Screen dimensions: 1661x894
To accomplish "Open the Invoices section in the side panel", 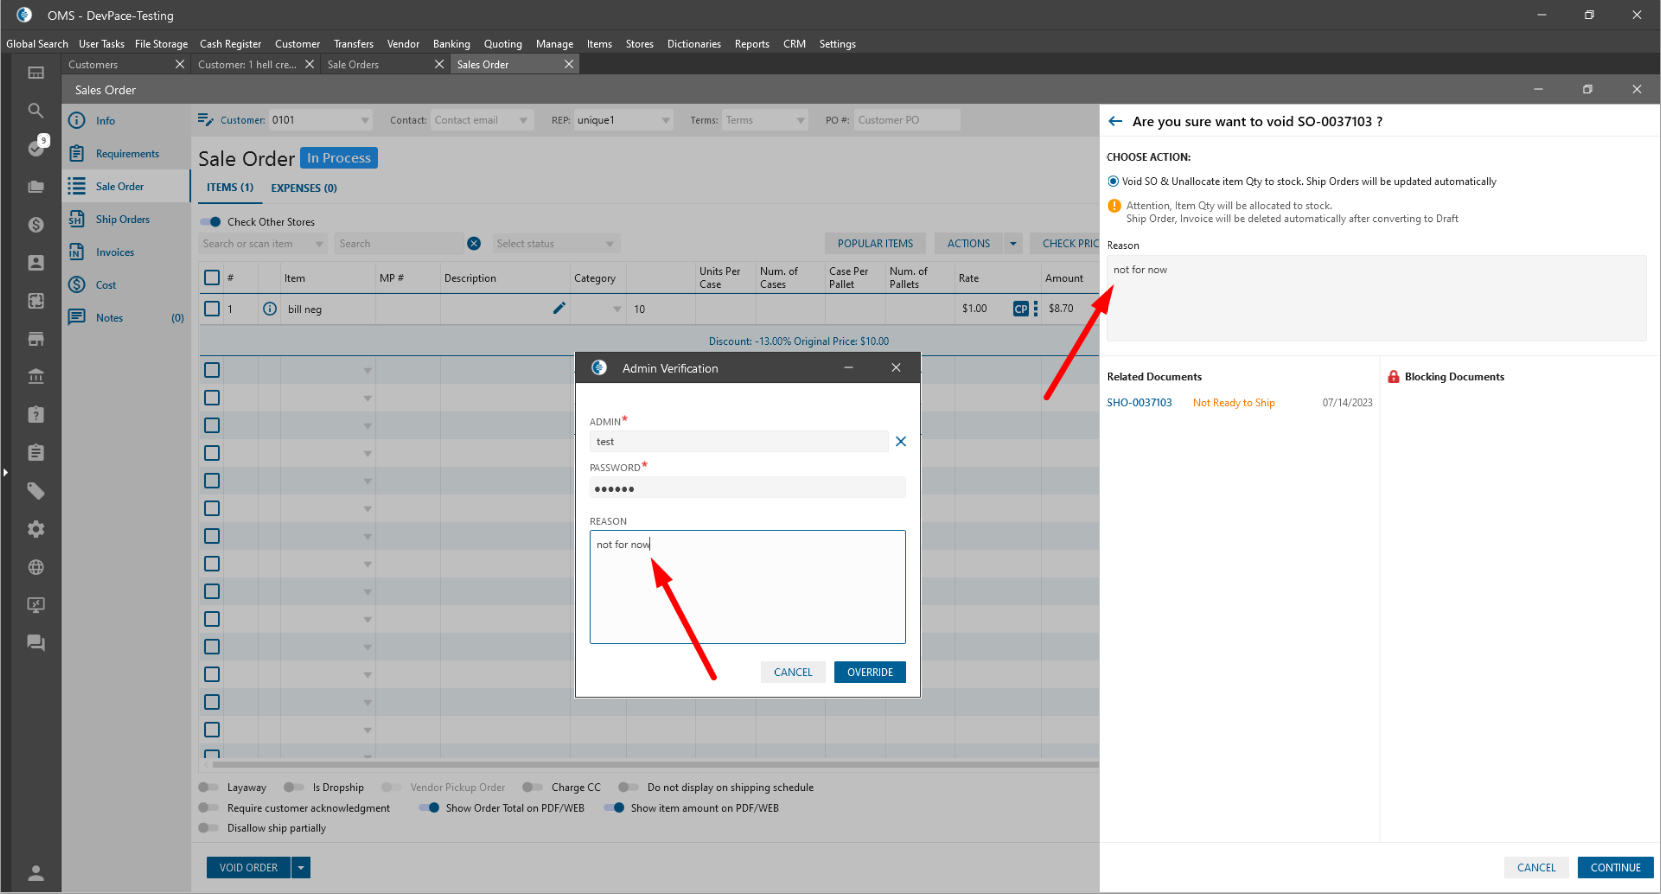I will point(115,253).
